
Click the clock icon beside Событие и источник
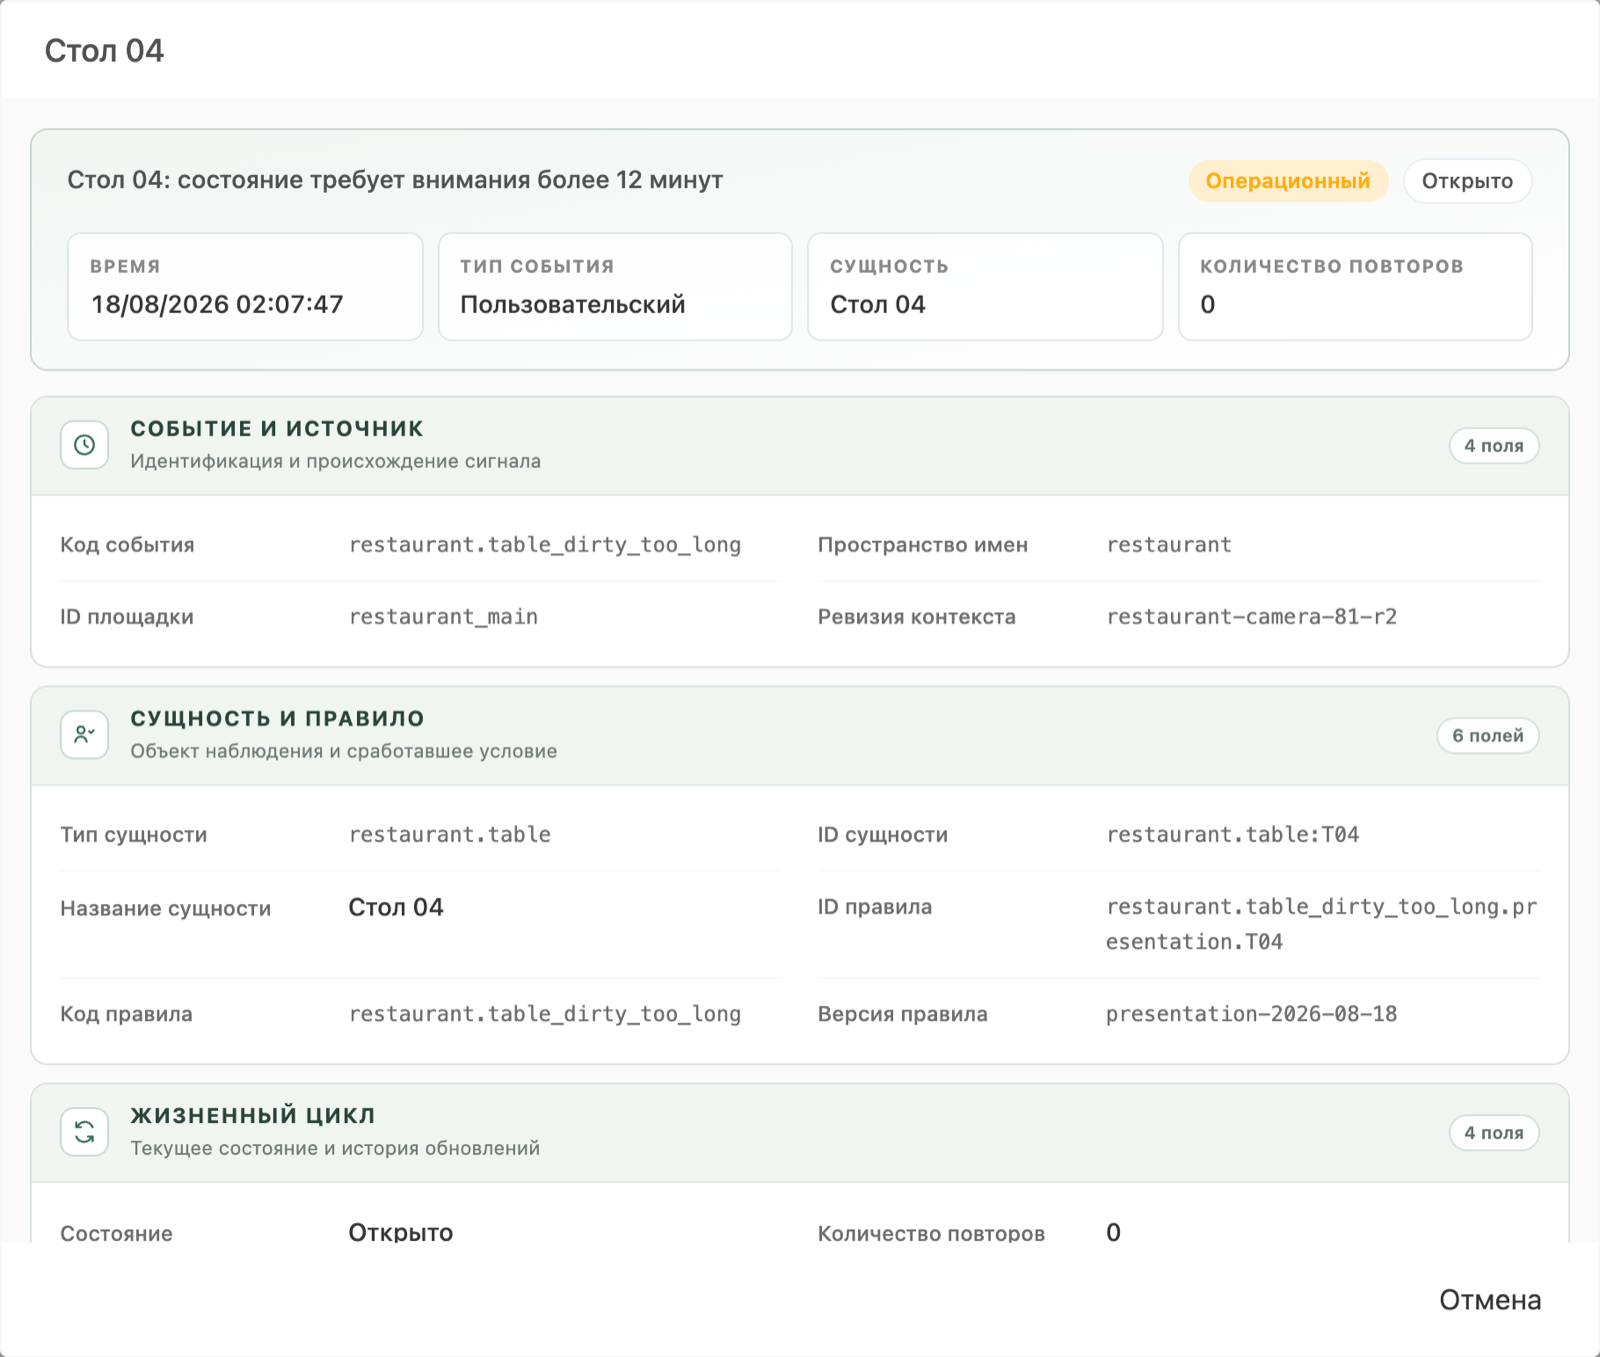(x=84, y=445)
